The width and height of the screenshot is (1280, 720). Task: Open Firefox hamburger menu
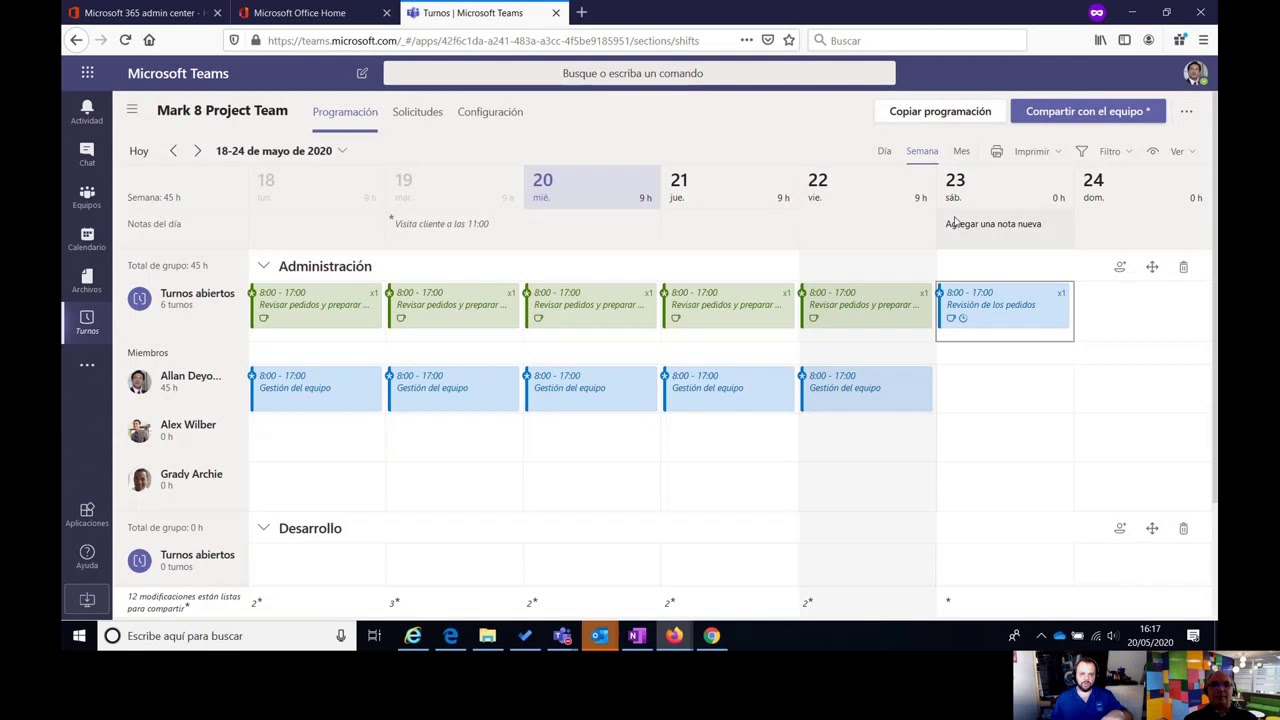click(x=1203, y=40)
